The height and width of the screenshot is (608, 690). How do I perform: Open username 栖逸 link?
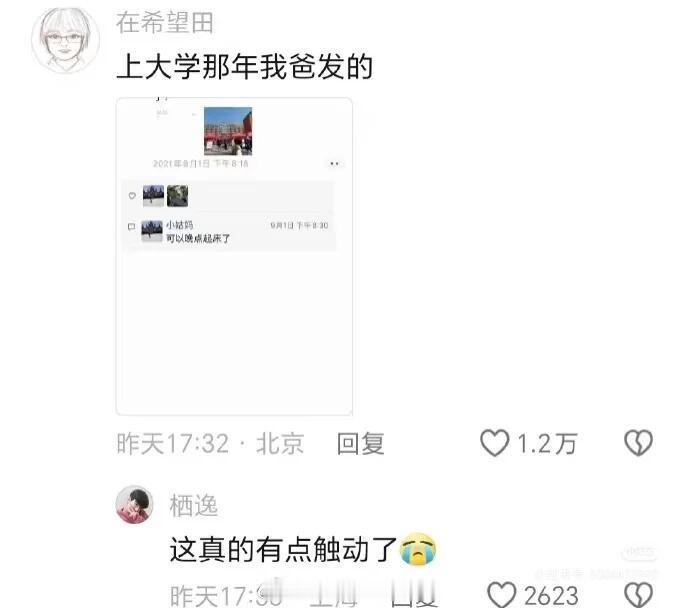[194, 505]
